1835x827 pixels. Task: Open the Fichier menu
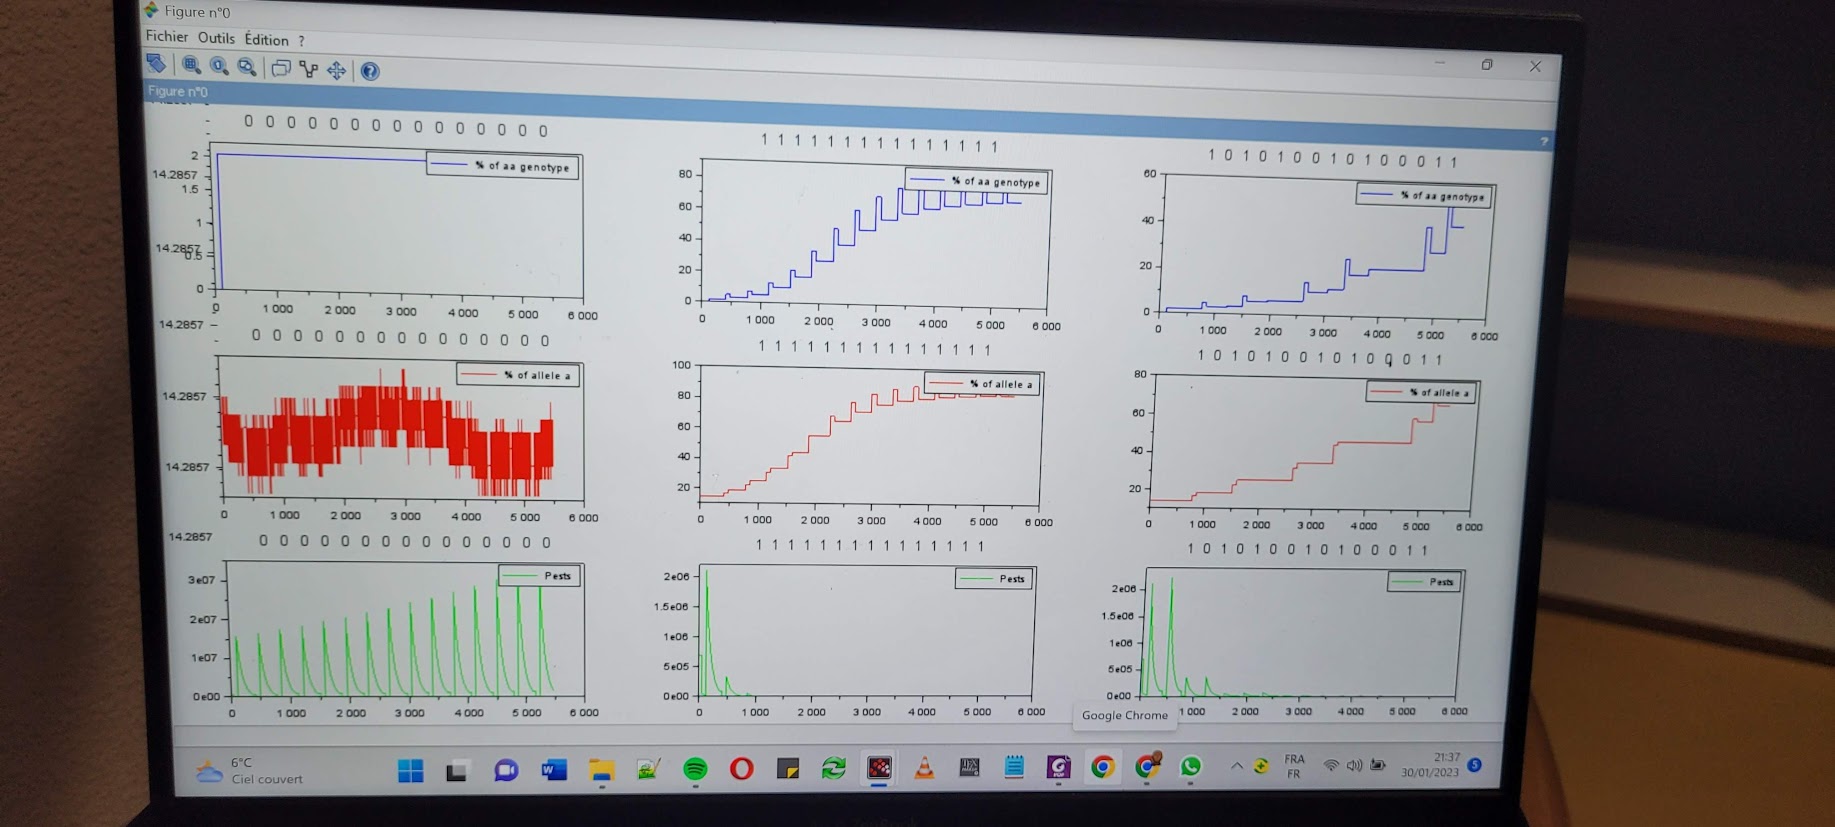tap(166, 36)
